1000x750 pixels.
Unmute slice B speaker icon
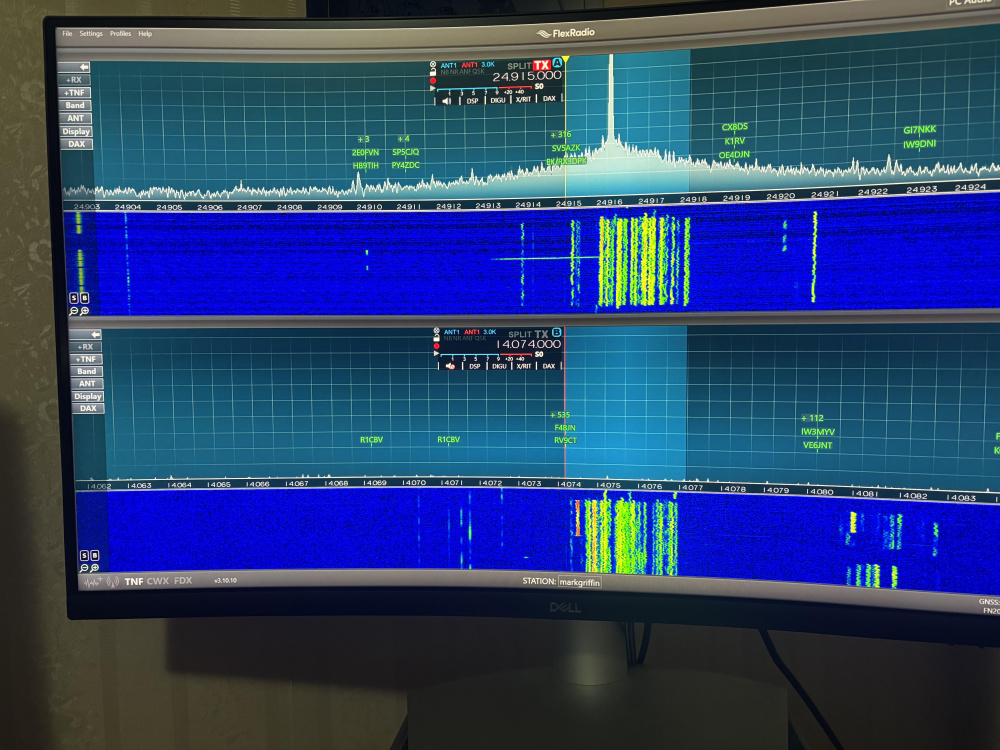[450, 366]
